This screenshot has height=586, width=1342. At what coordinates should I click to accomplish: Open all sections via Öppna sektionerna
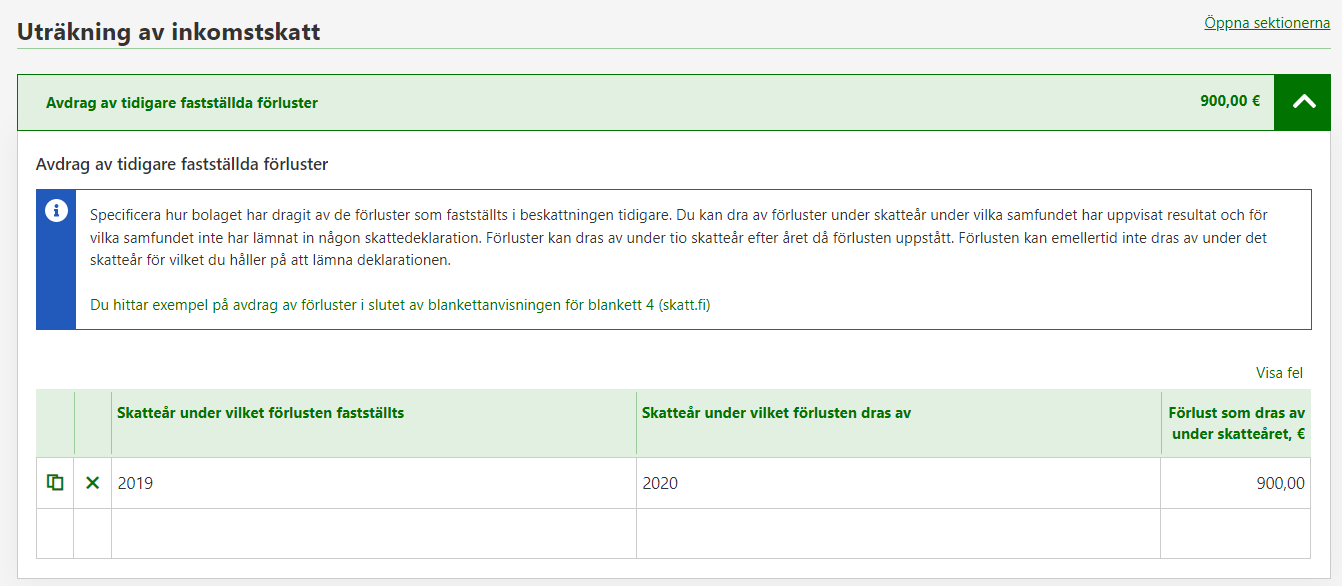(1267, 23)
